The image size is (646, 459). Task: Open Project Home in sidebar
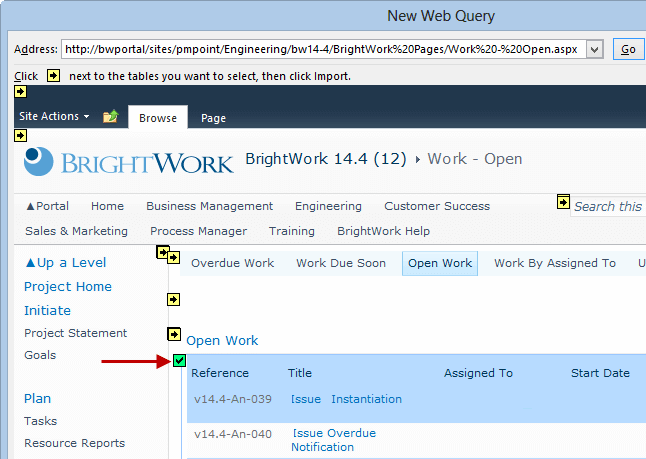[x=68, y=287]
